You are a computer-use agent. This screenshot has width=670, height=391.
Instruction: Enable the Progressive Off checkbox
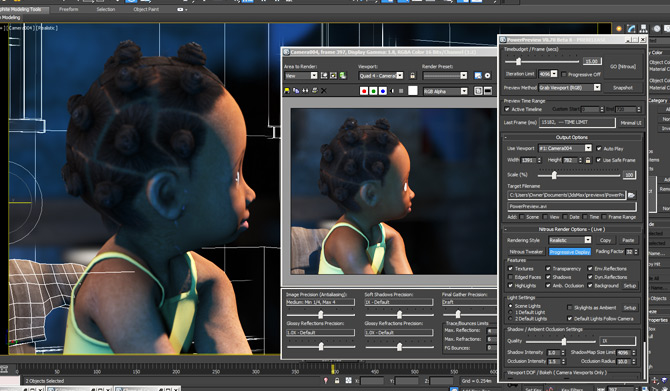point(564,74)
